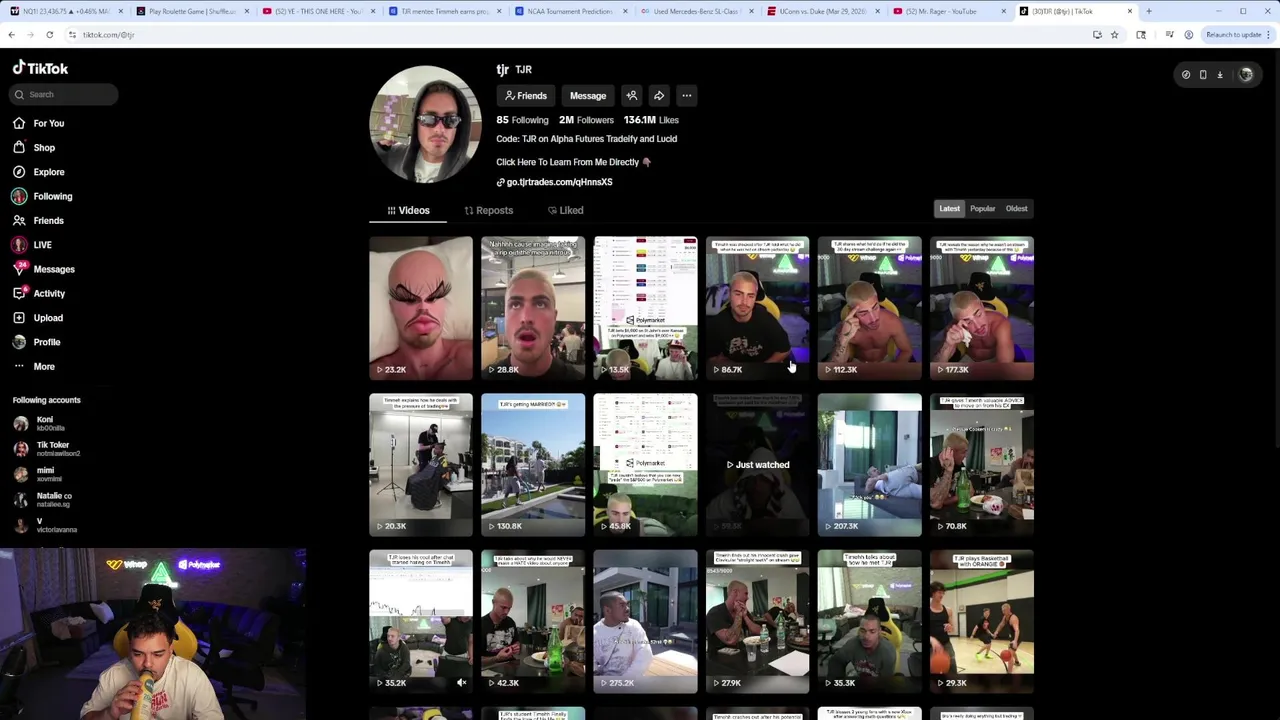The image size is (1280, 720).
Task: Open the 130.8K views video
Action: click(x=533, y=465)
